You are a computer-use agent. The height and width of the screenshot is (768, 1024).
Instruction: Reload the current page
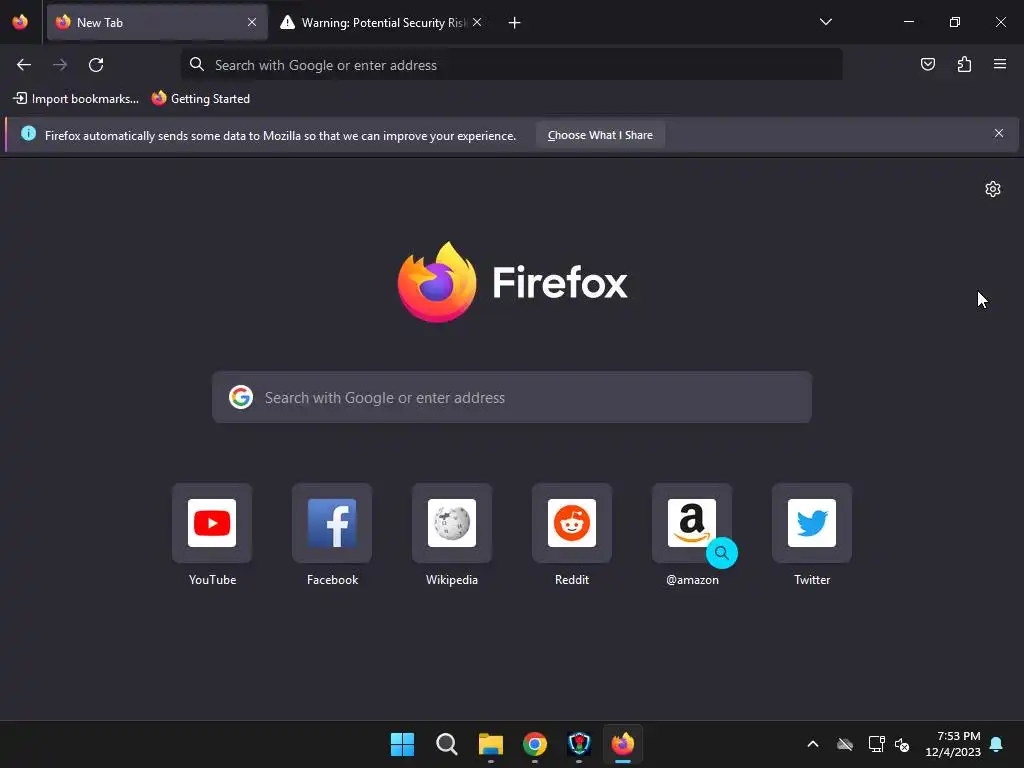tap(96, 65)
